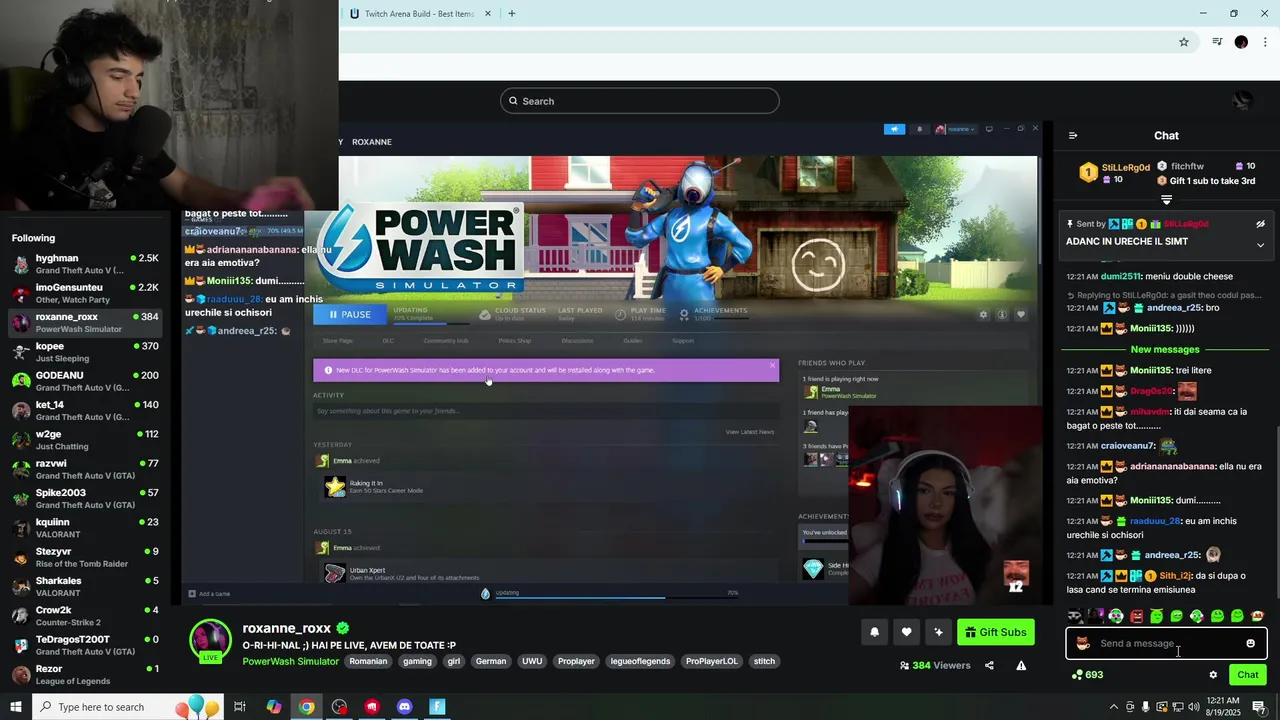
Task: Close the Twitch Arena Build tab
Action: [488, 14]
